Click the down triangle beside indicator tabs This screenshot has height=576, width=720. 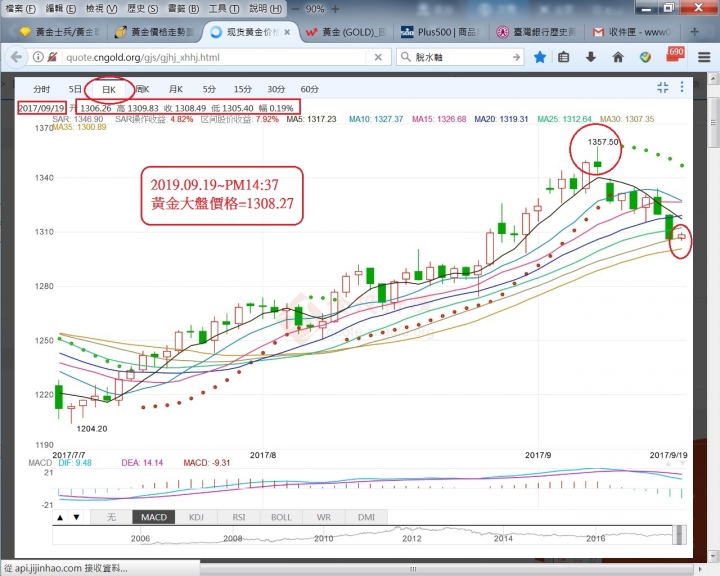point(77,517)
